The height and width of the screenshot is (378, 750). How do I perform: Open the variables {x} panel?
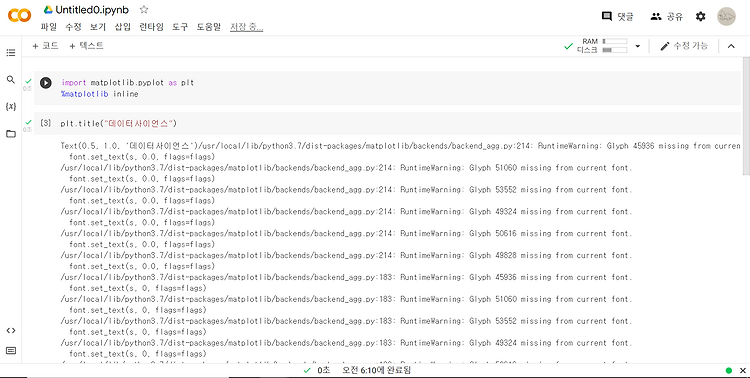pos(11,106)
